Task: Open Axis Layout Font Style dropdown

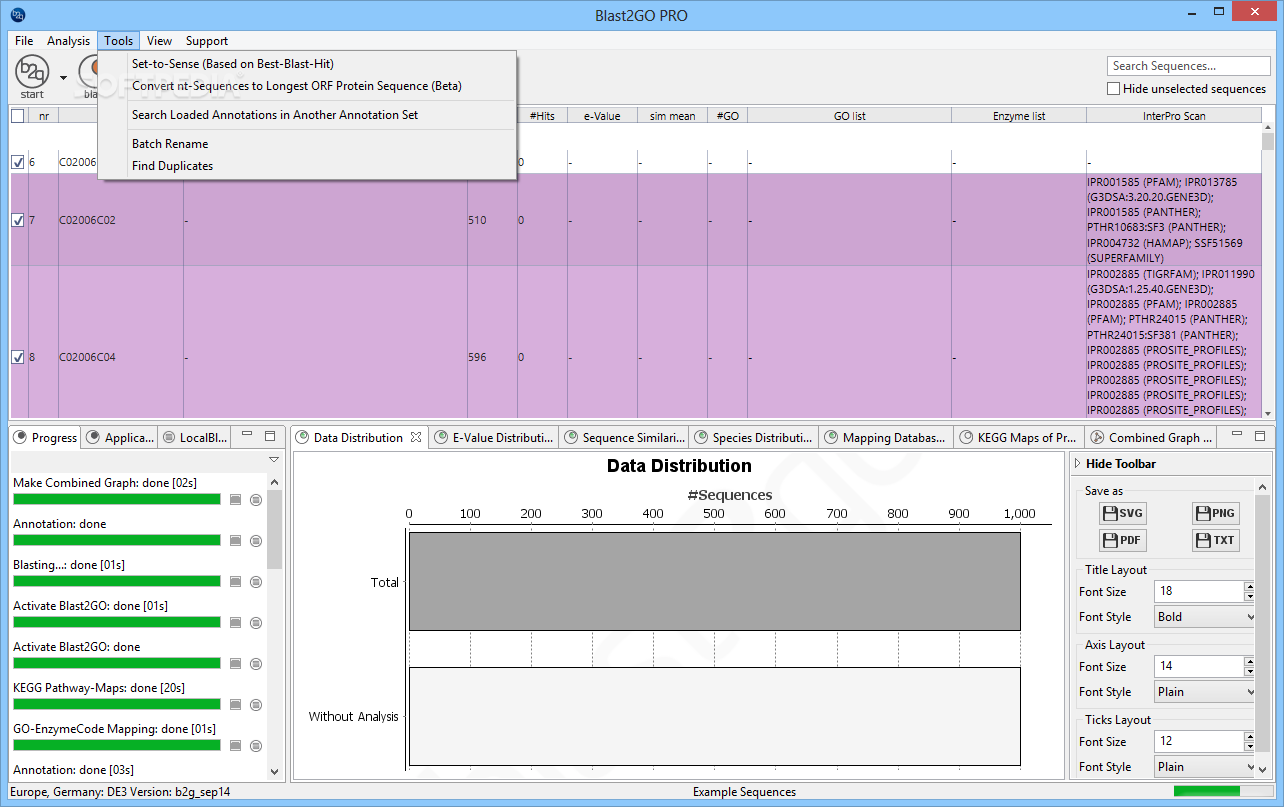Action: pos(1205,692)
